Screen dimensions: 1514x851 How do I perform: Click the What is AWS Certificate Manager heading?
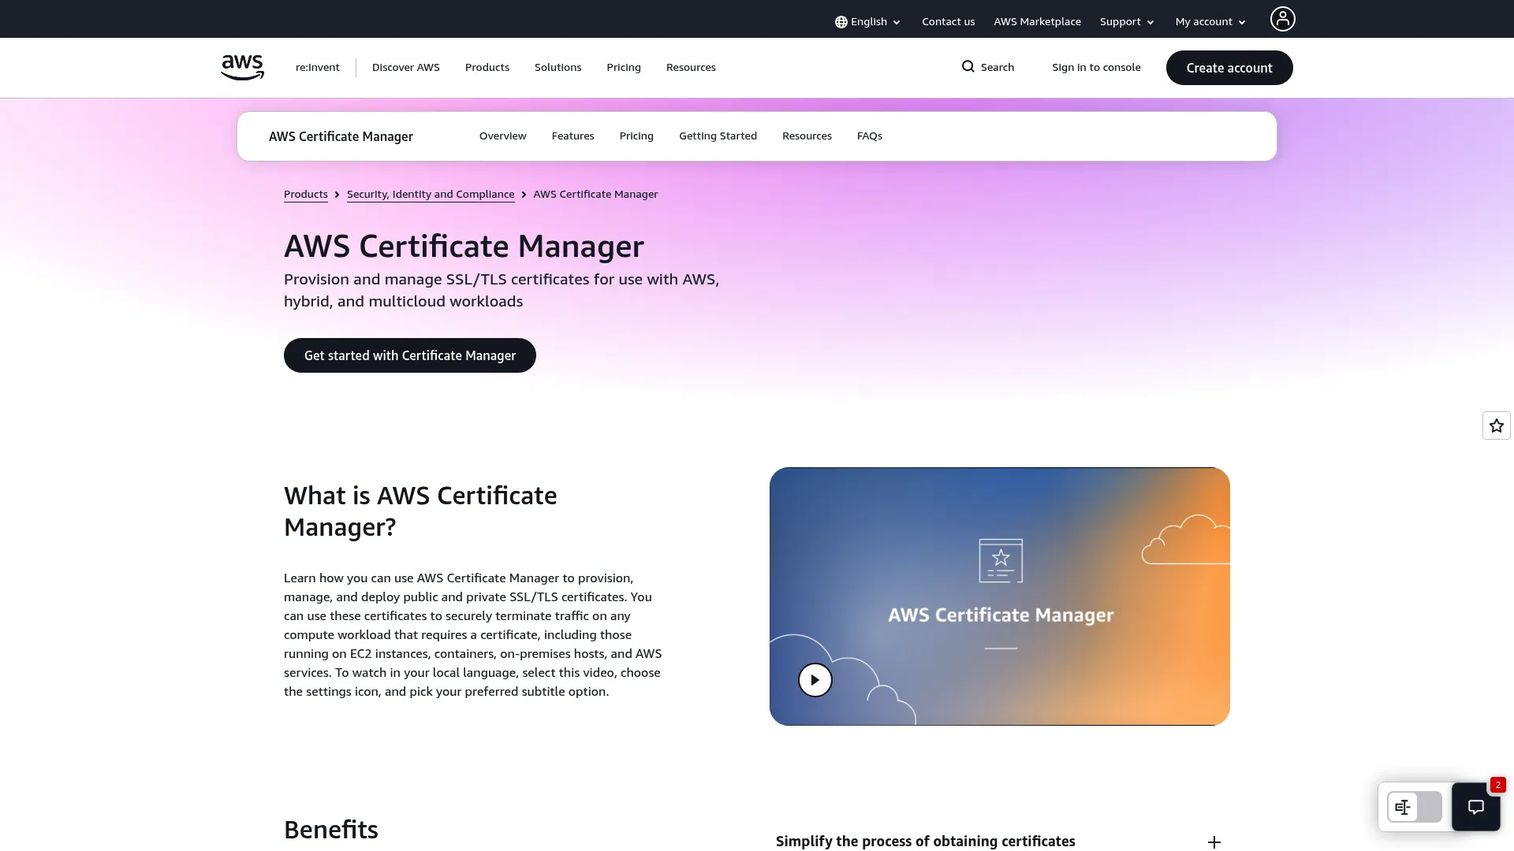(420, 511)
